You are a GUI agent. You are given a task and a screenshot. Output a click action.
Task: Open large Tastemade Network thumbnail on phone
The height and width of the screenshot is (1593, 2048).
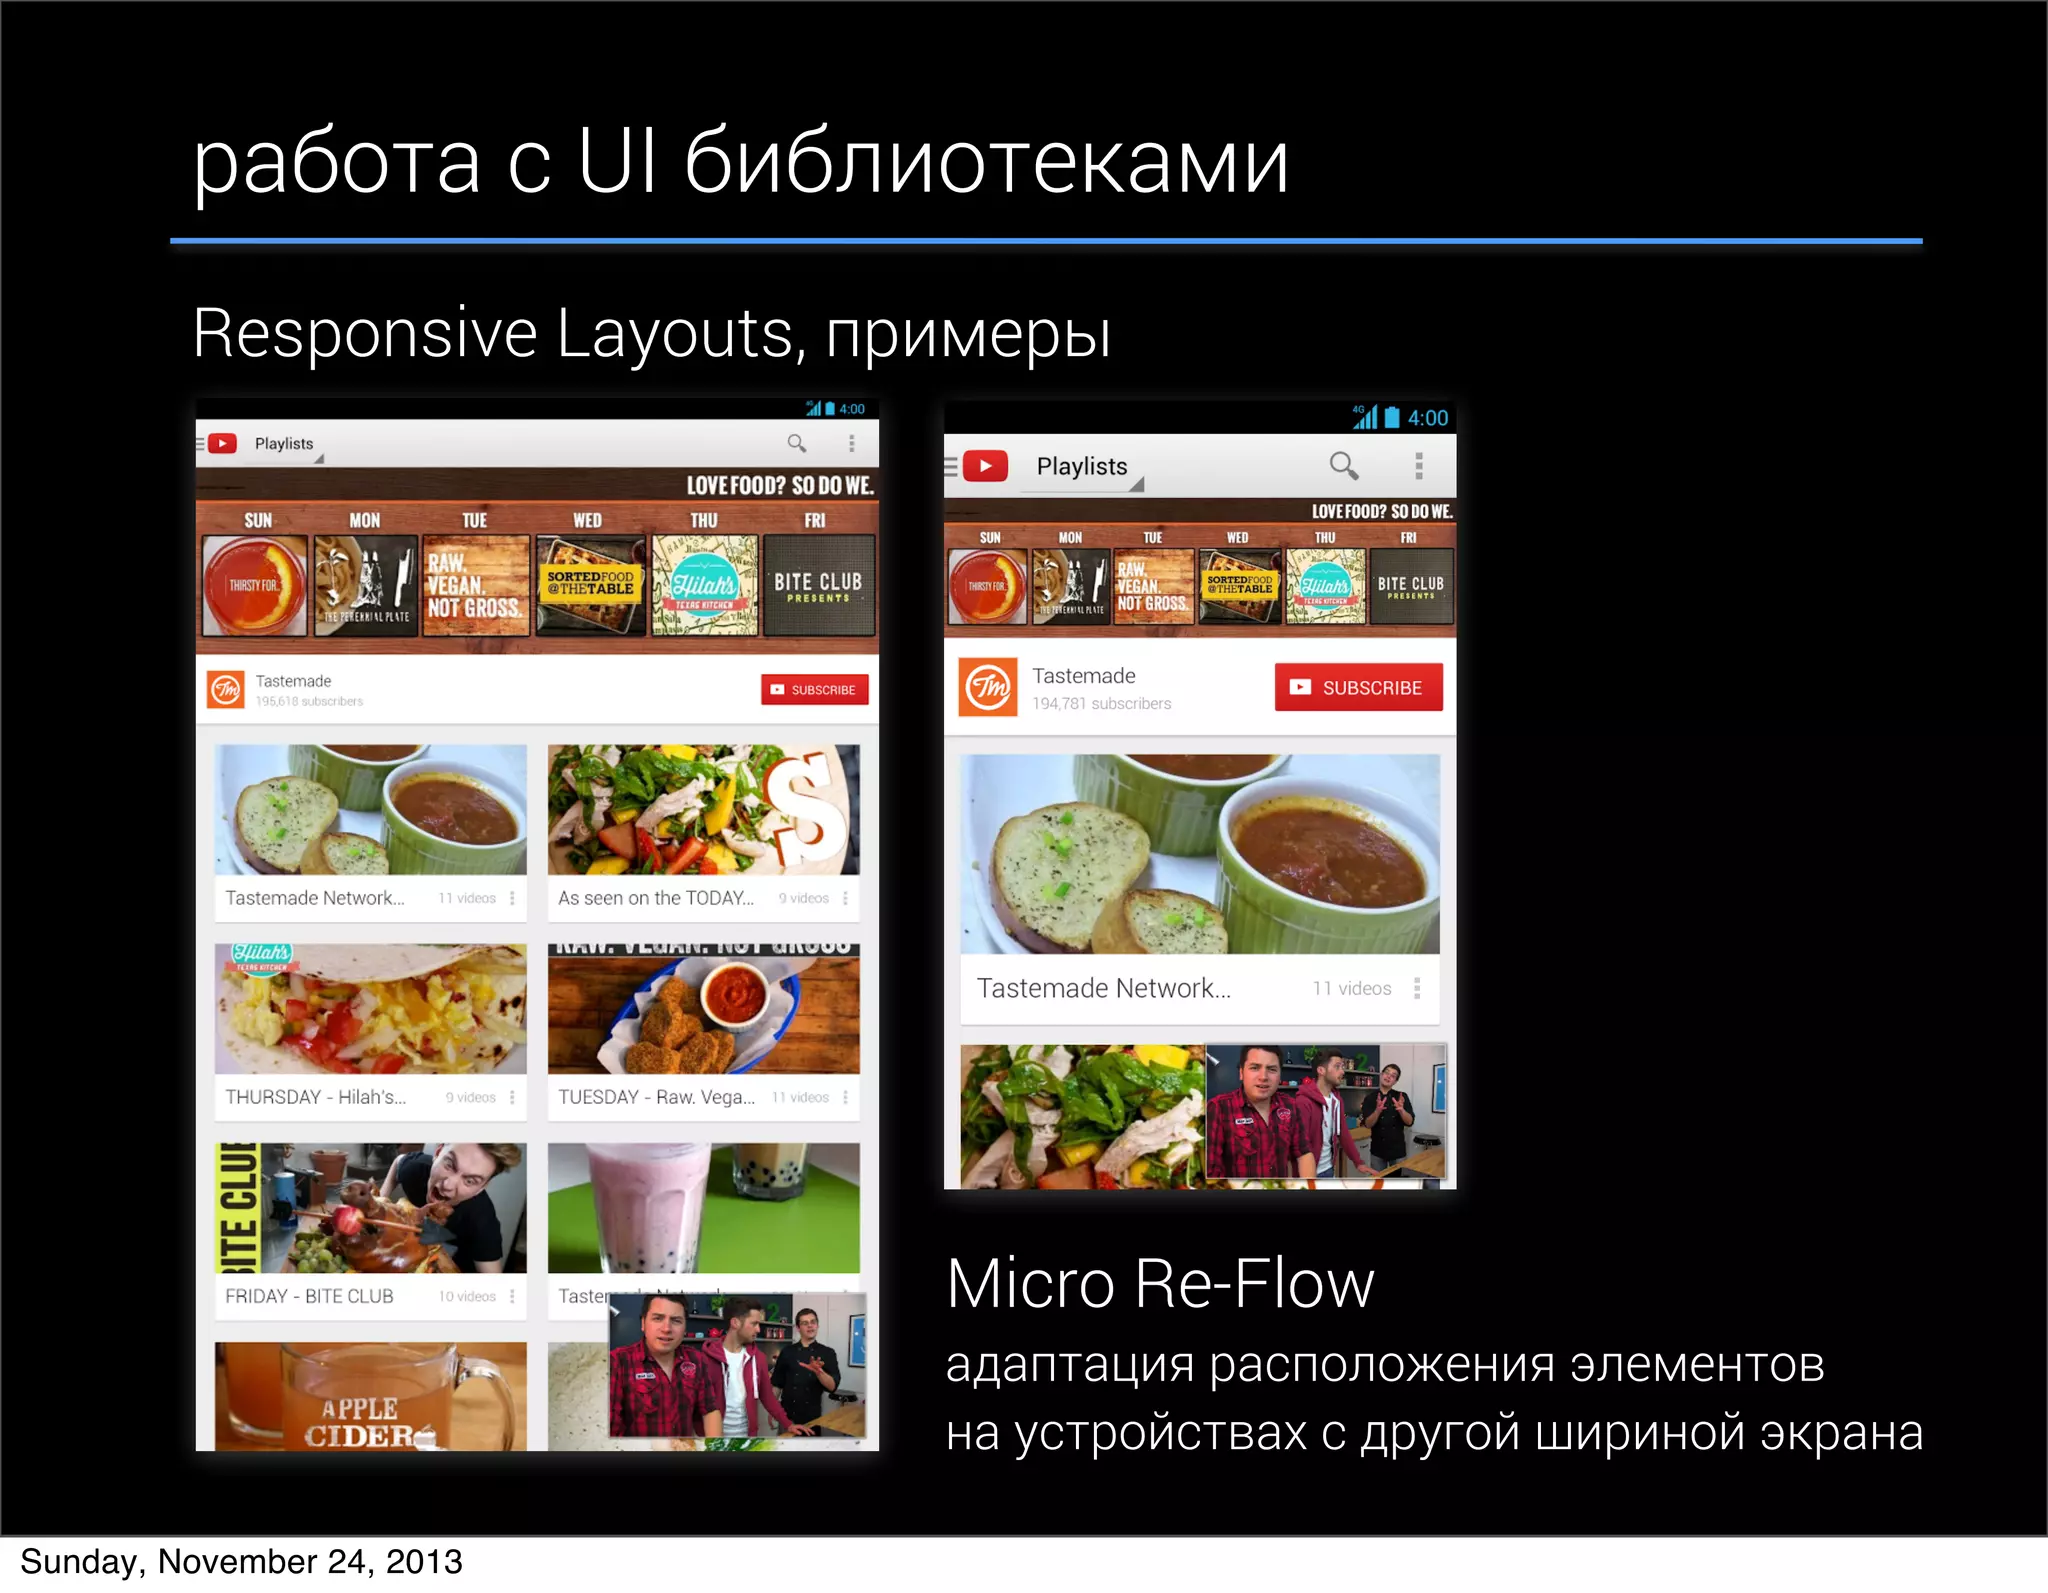pyautogui.click(x=1200, y=854)
